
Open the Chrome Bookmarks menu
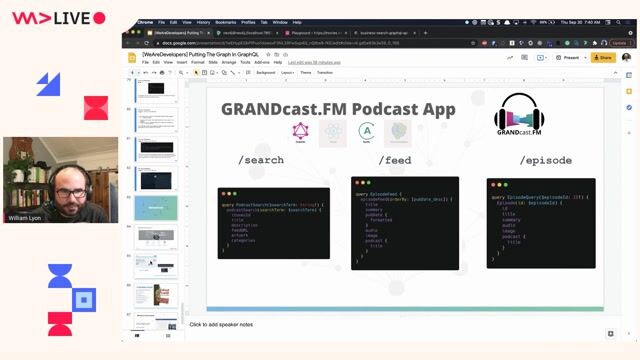[x=226, y=22]
